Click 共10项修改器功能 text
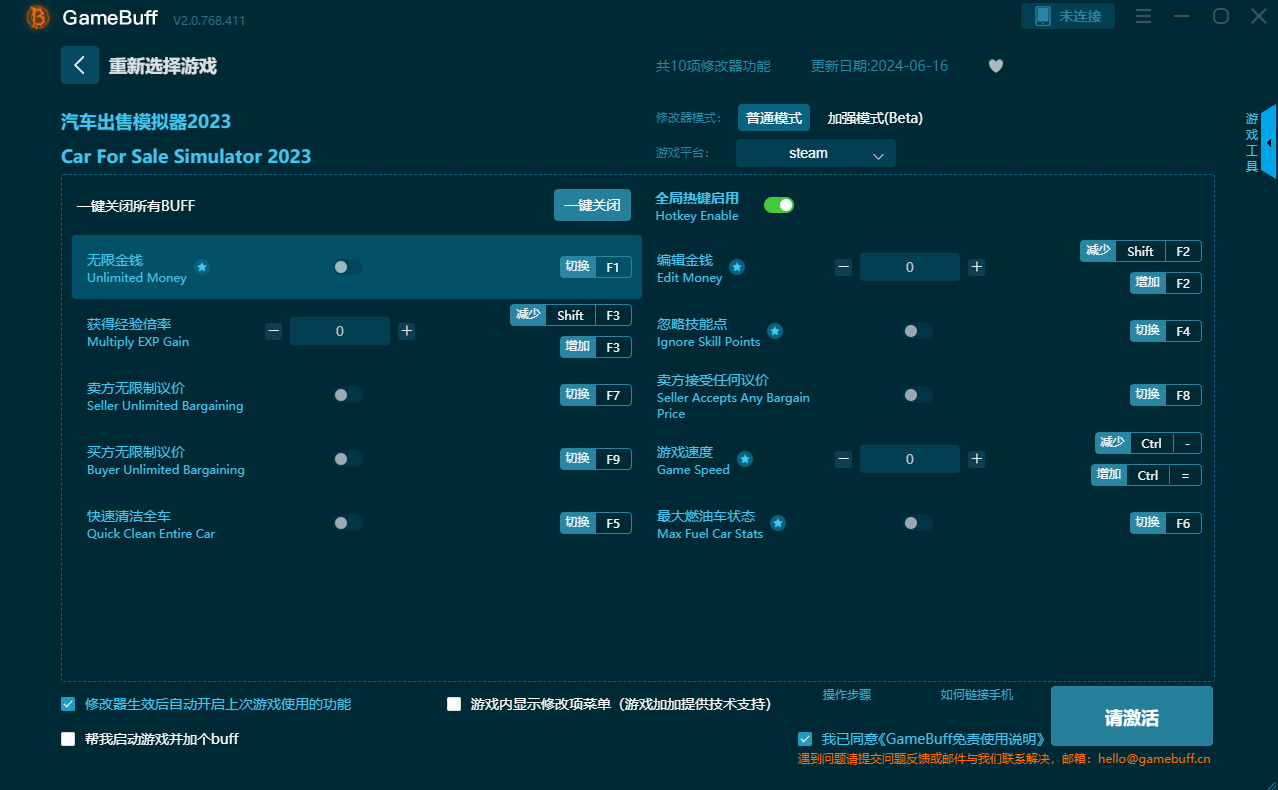 [713, 66]
